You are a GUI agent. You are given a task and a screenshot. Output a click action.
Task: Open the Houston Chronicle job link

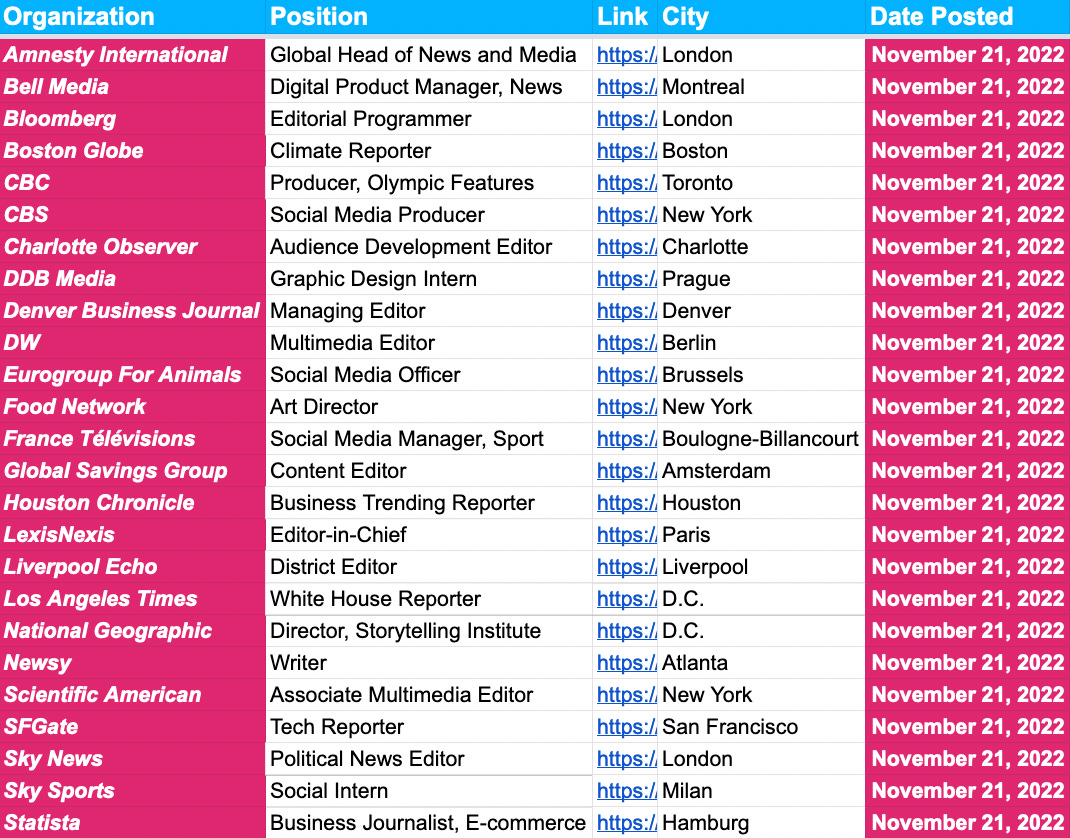tap(626, 503)
